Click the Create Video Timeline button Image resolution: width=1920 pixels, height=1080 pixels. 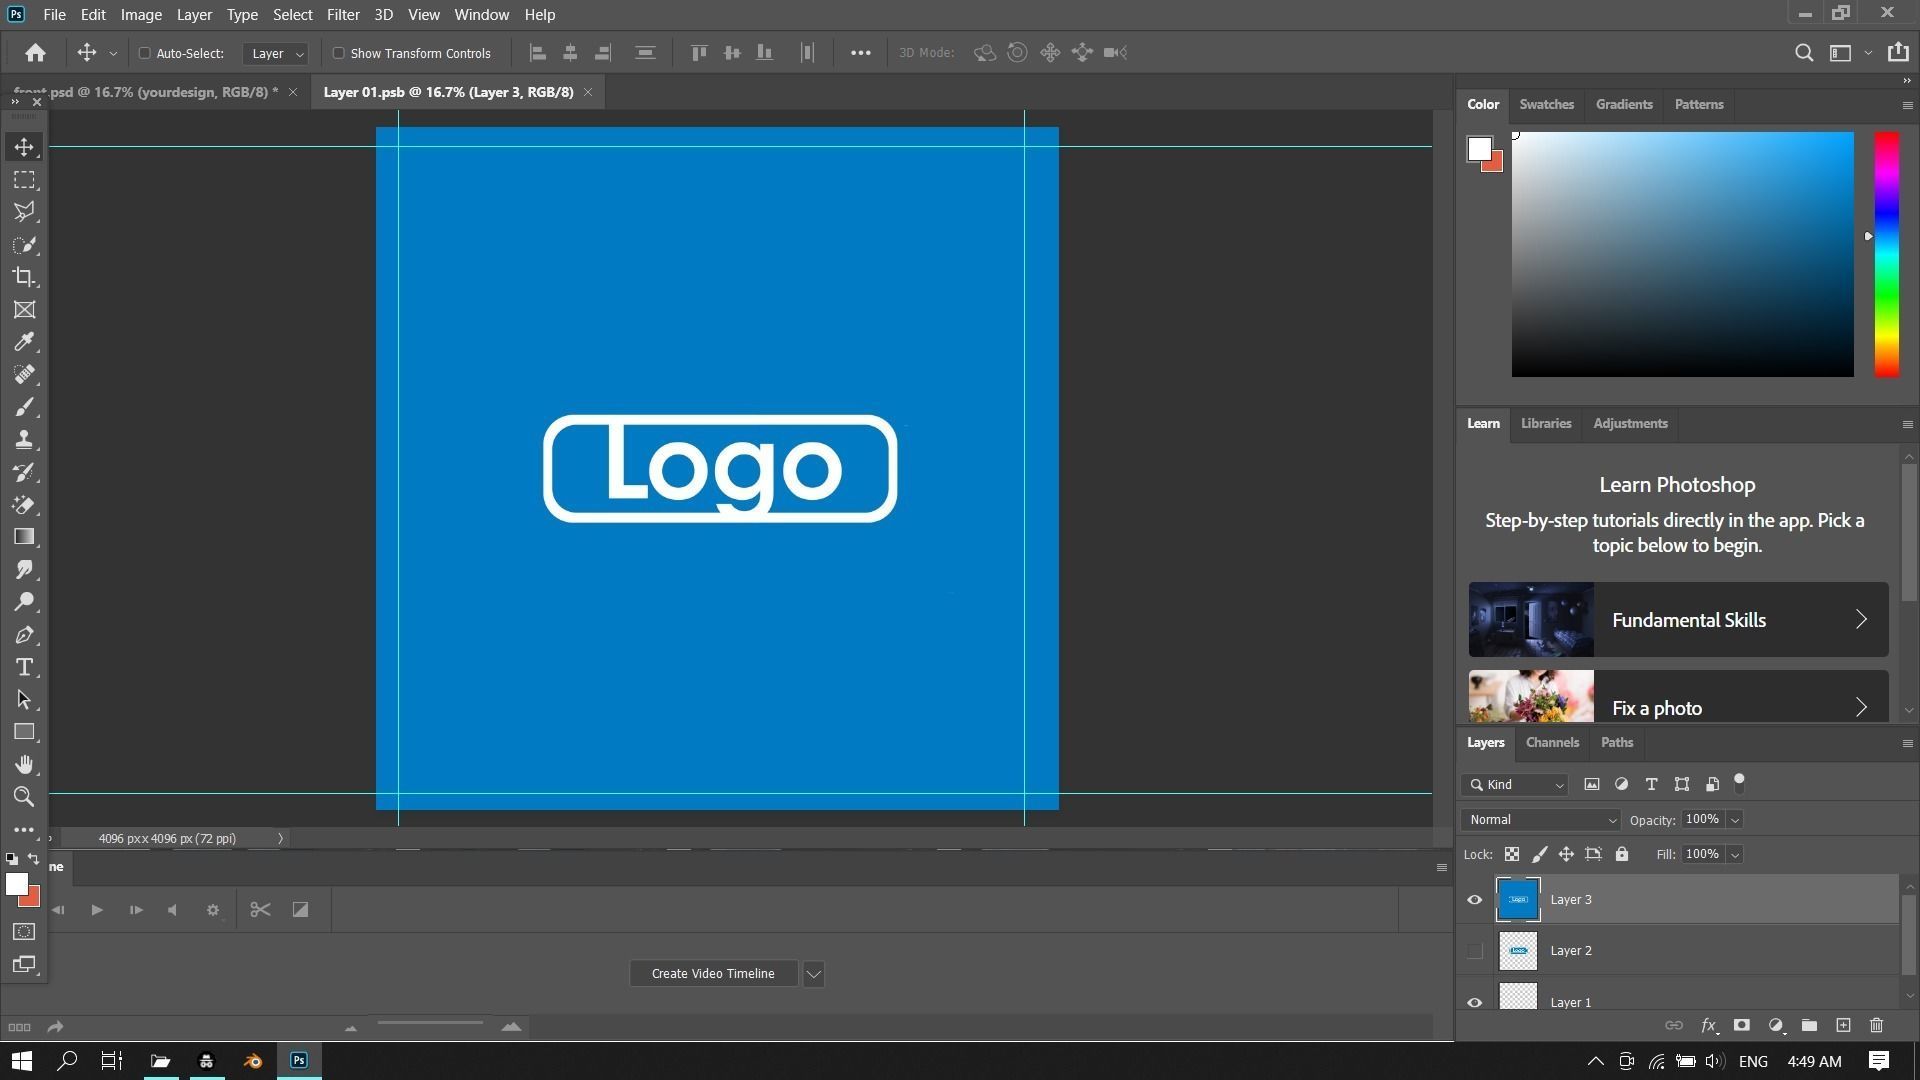coord(712,973)
